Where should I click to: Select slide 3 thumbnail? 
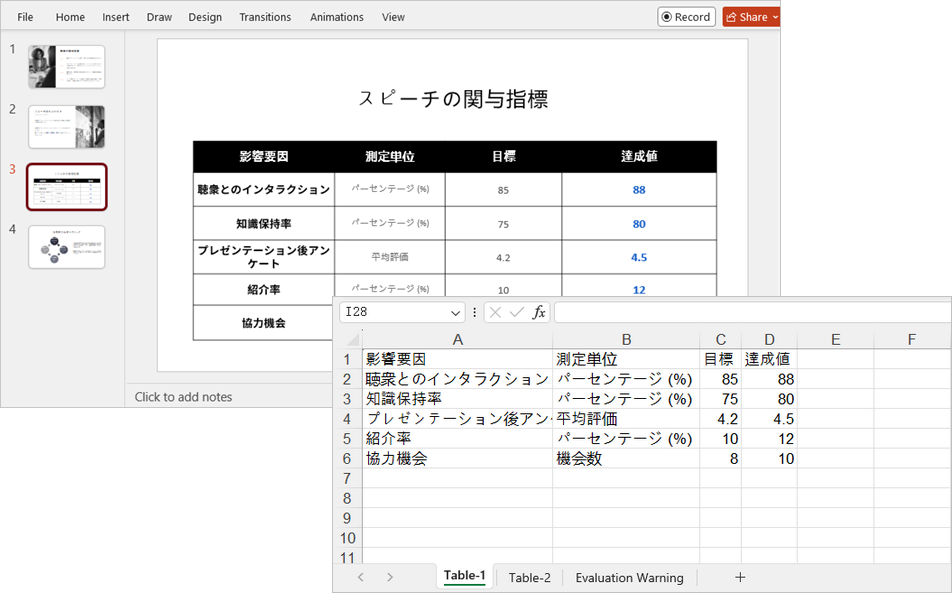(66, 187)
